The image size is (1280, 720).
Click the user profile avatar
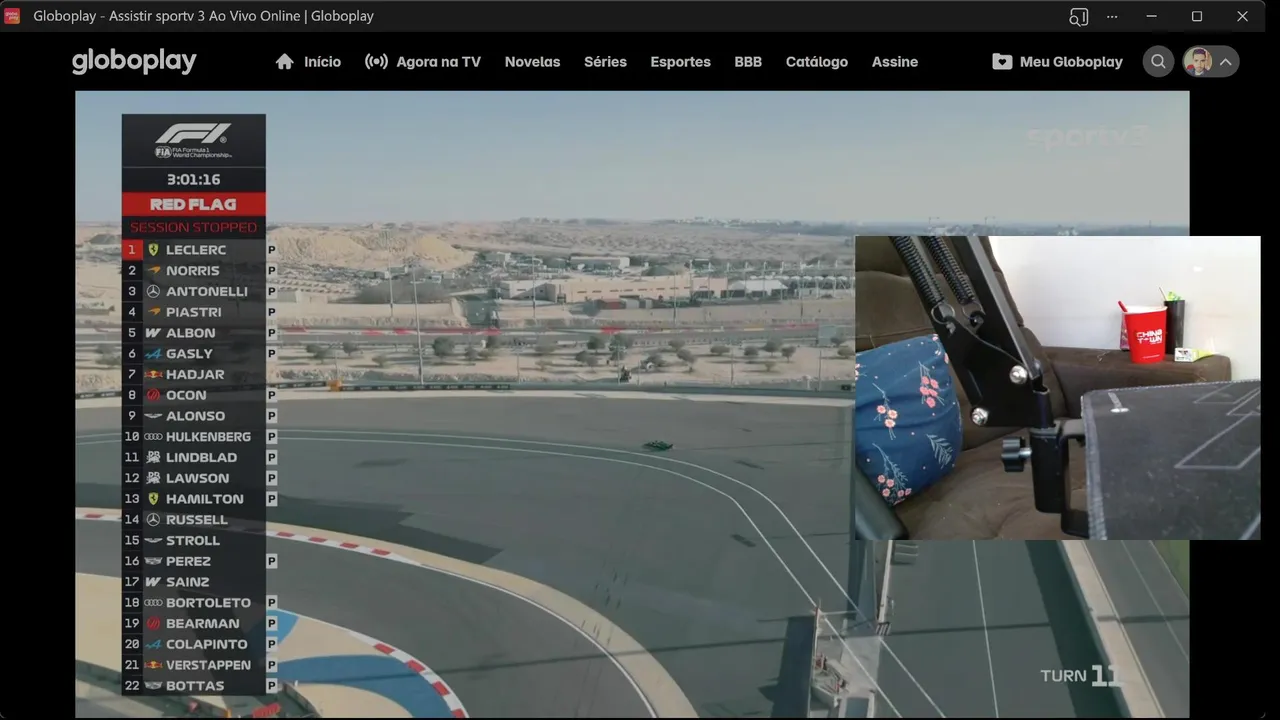pyautogui.click(x=1197, y=62)
